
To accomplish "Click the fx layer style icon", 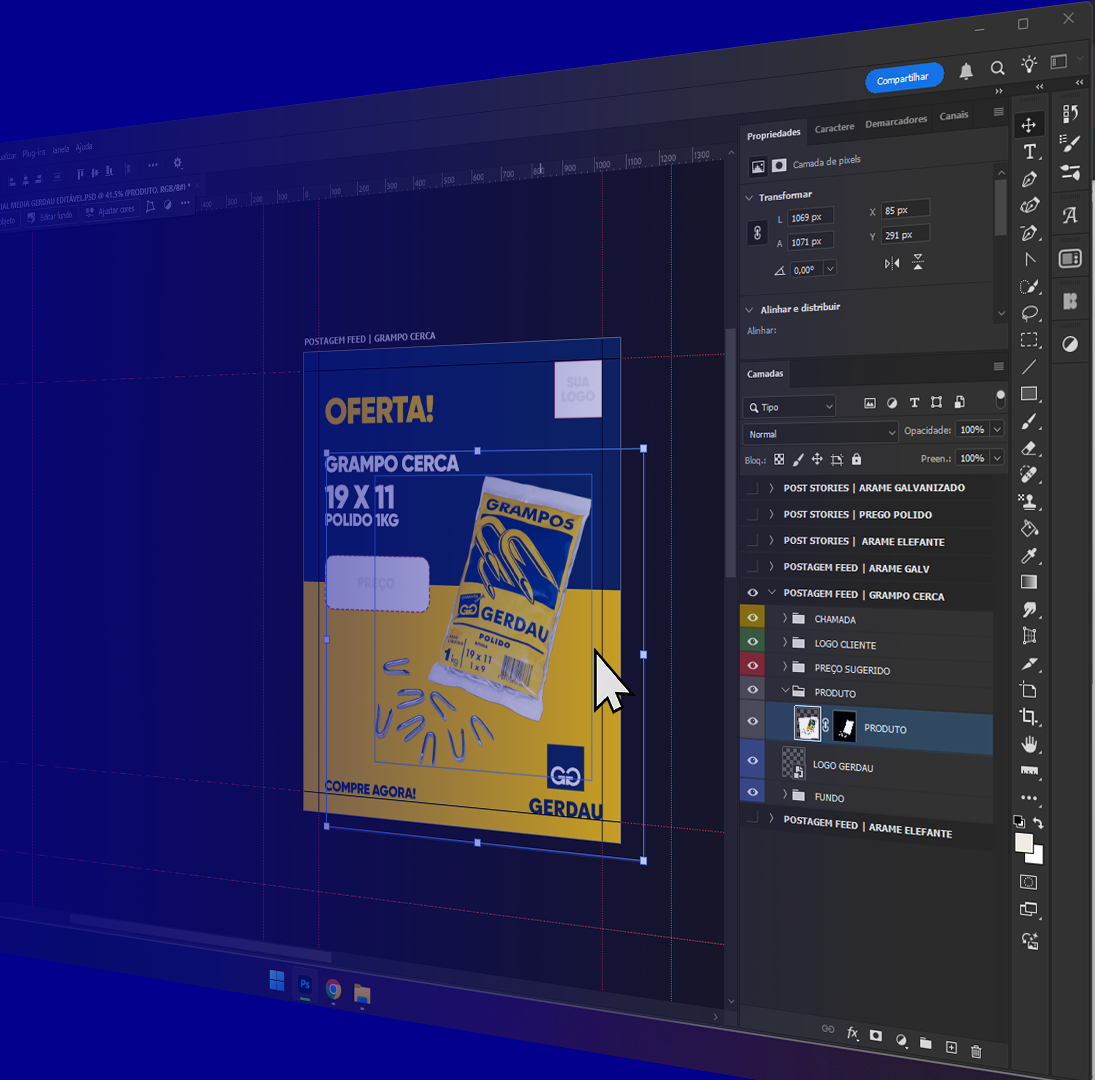I will tap(853, 1034).
